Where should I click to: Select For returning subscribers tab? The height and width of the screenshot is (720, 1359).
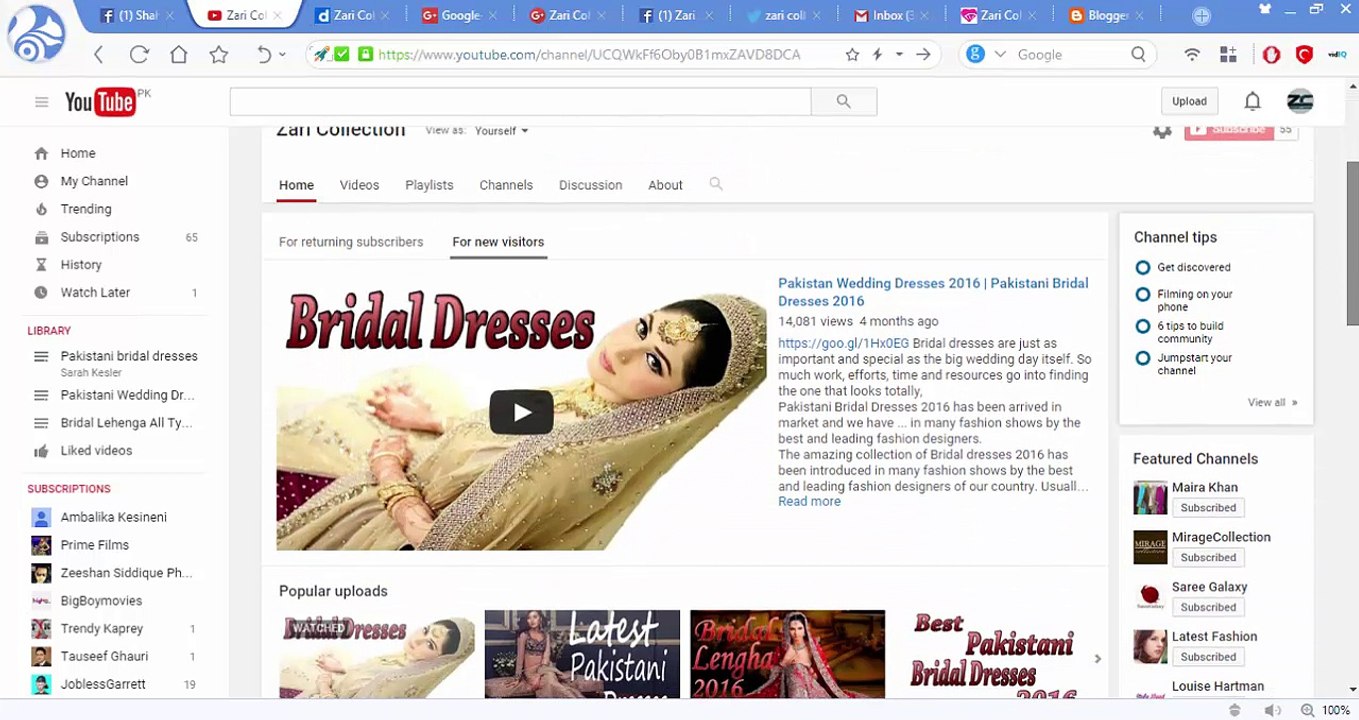coord(351,242)
